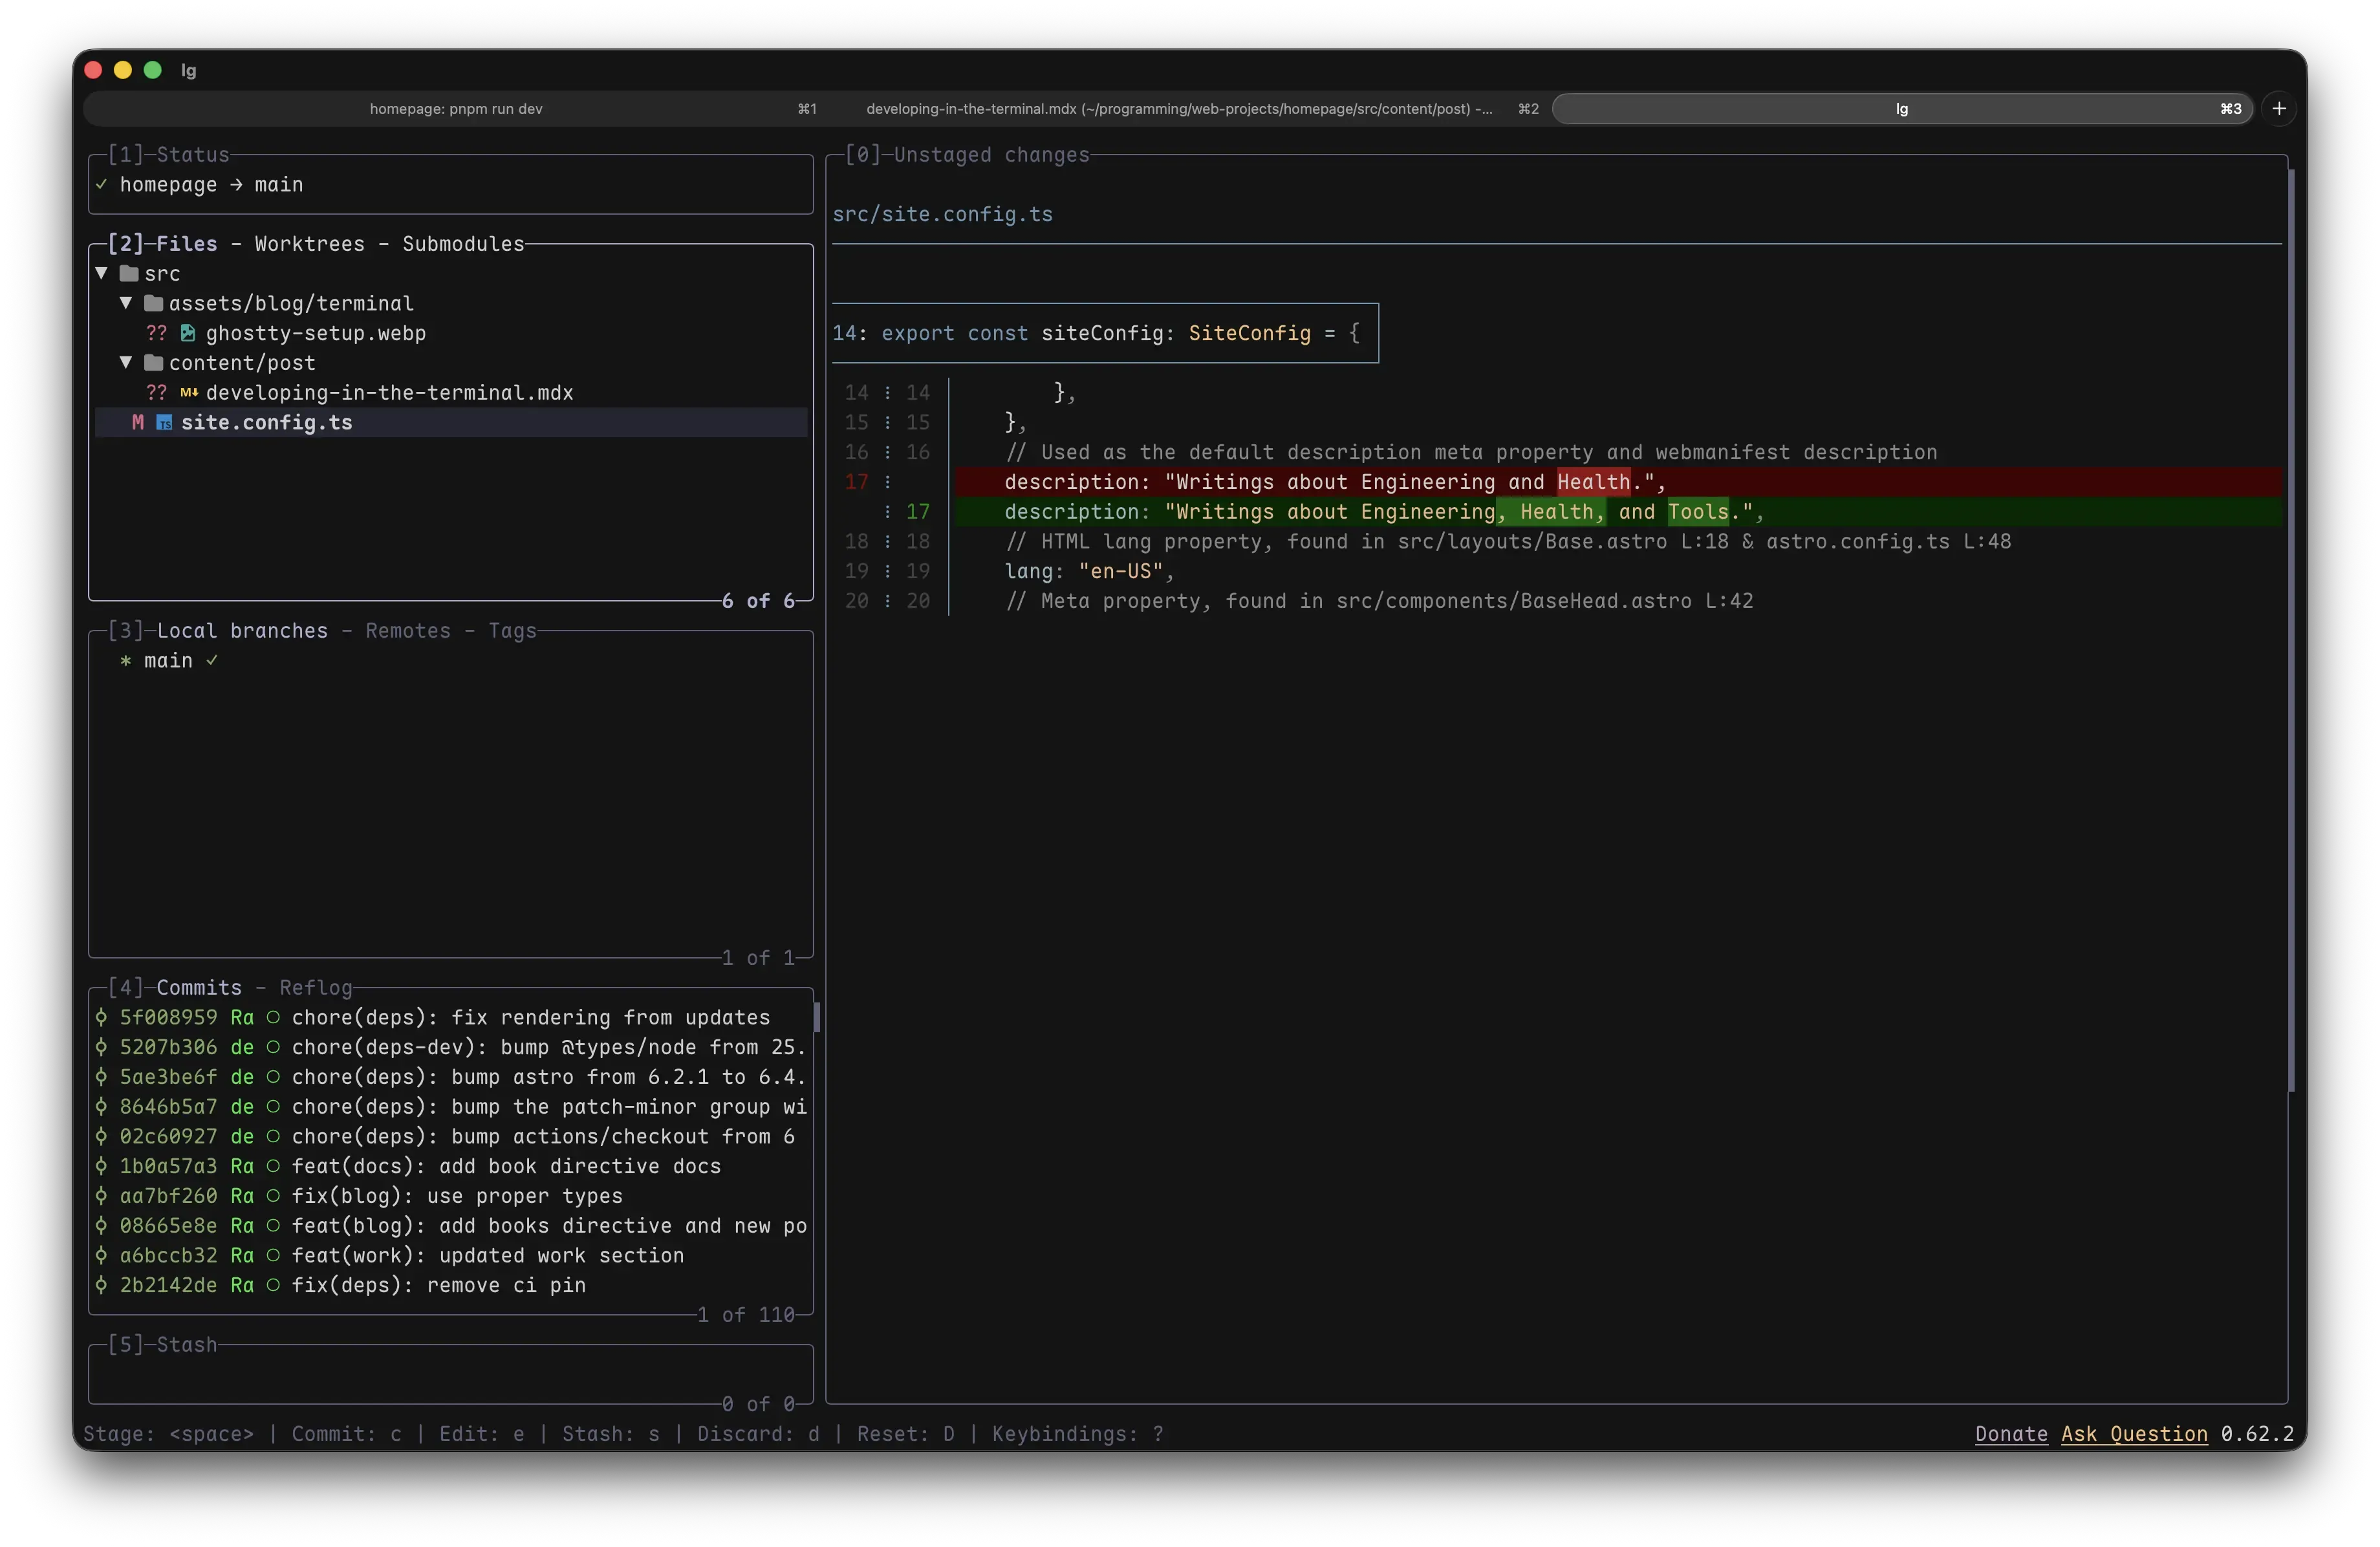Select commit 2b2142de remove ci pin
Image resolution: width=2380 pixels, height=1547 pixels.
pos(450,1285)
